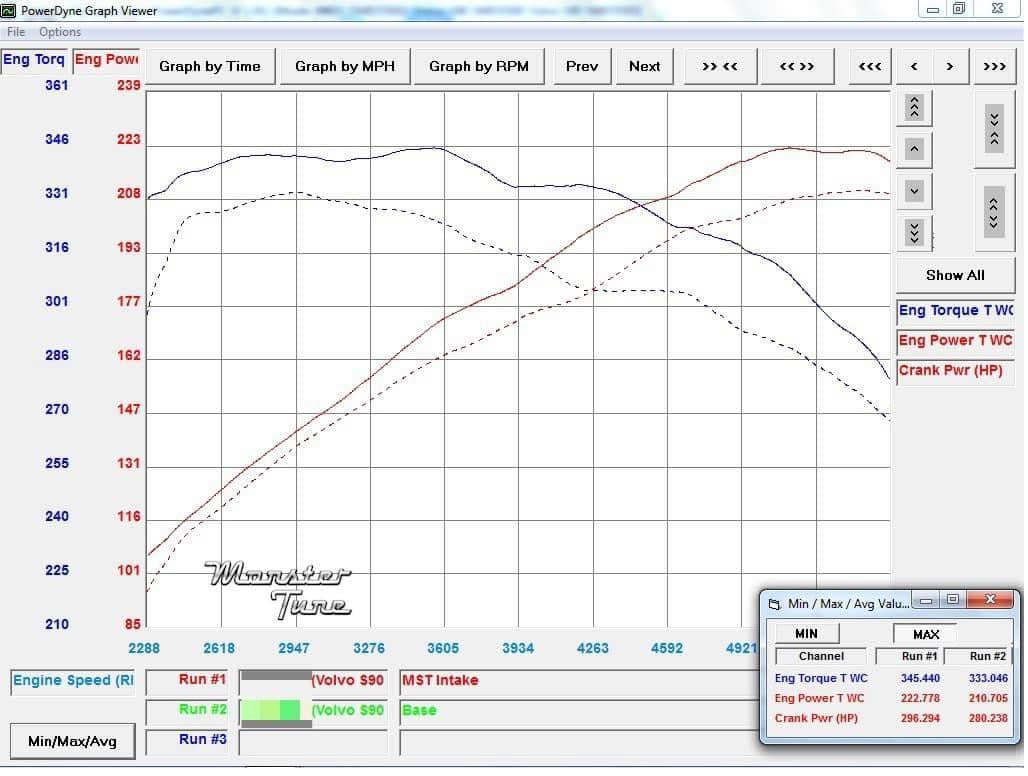Click the Show All button

(x=954, y=275)
